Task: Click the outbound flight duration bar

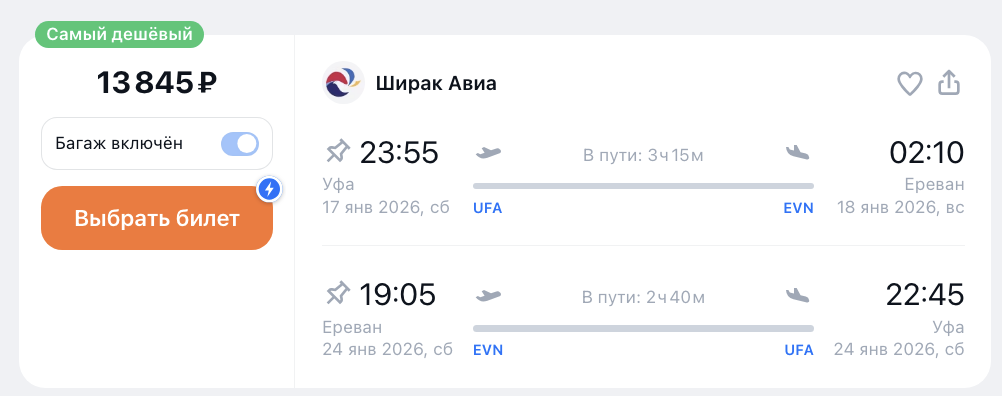Action: click(644, 186)
